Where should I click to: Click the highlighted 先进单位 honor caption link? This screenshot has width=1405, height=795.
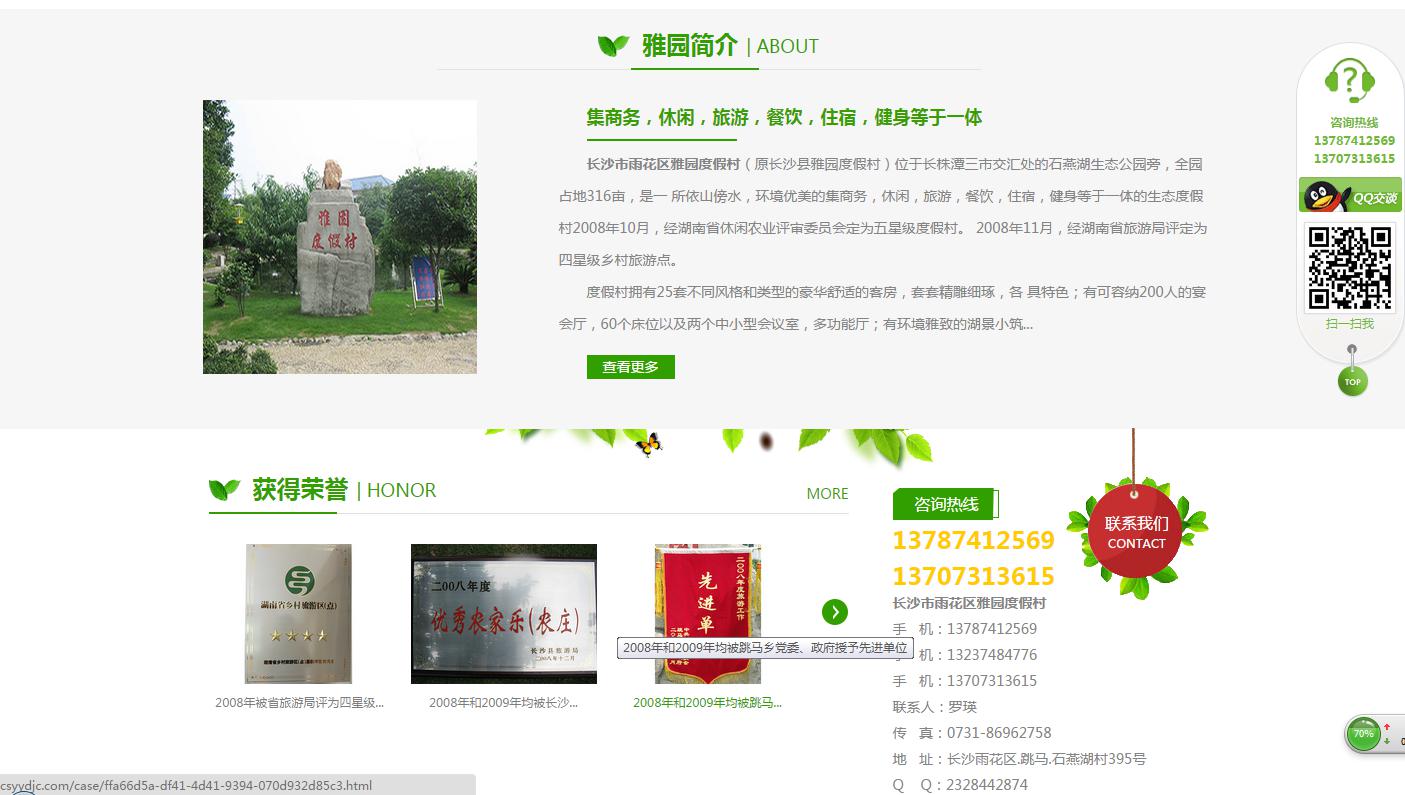click(x=707, y=703)
